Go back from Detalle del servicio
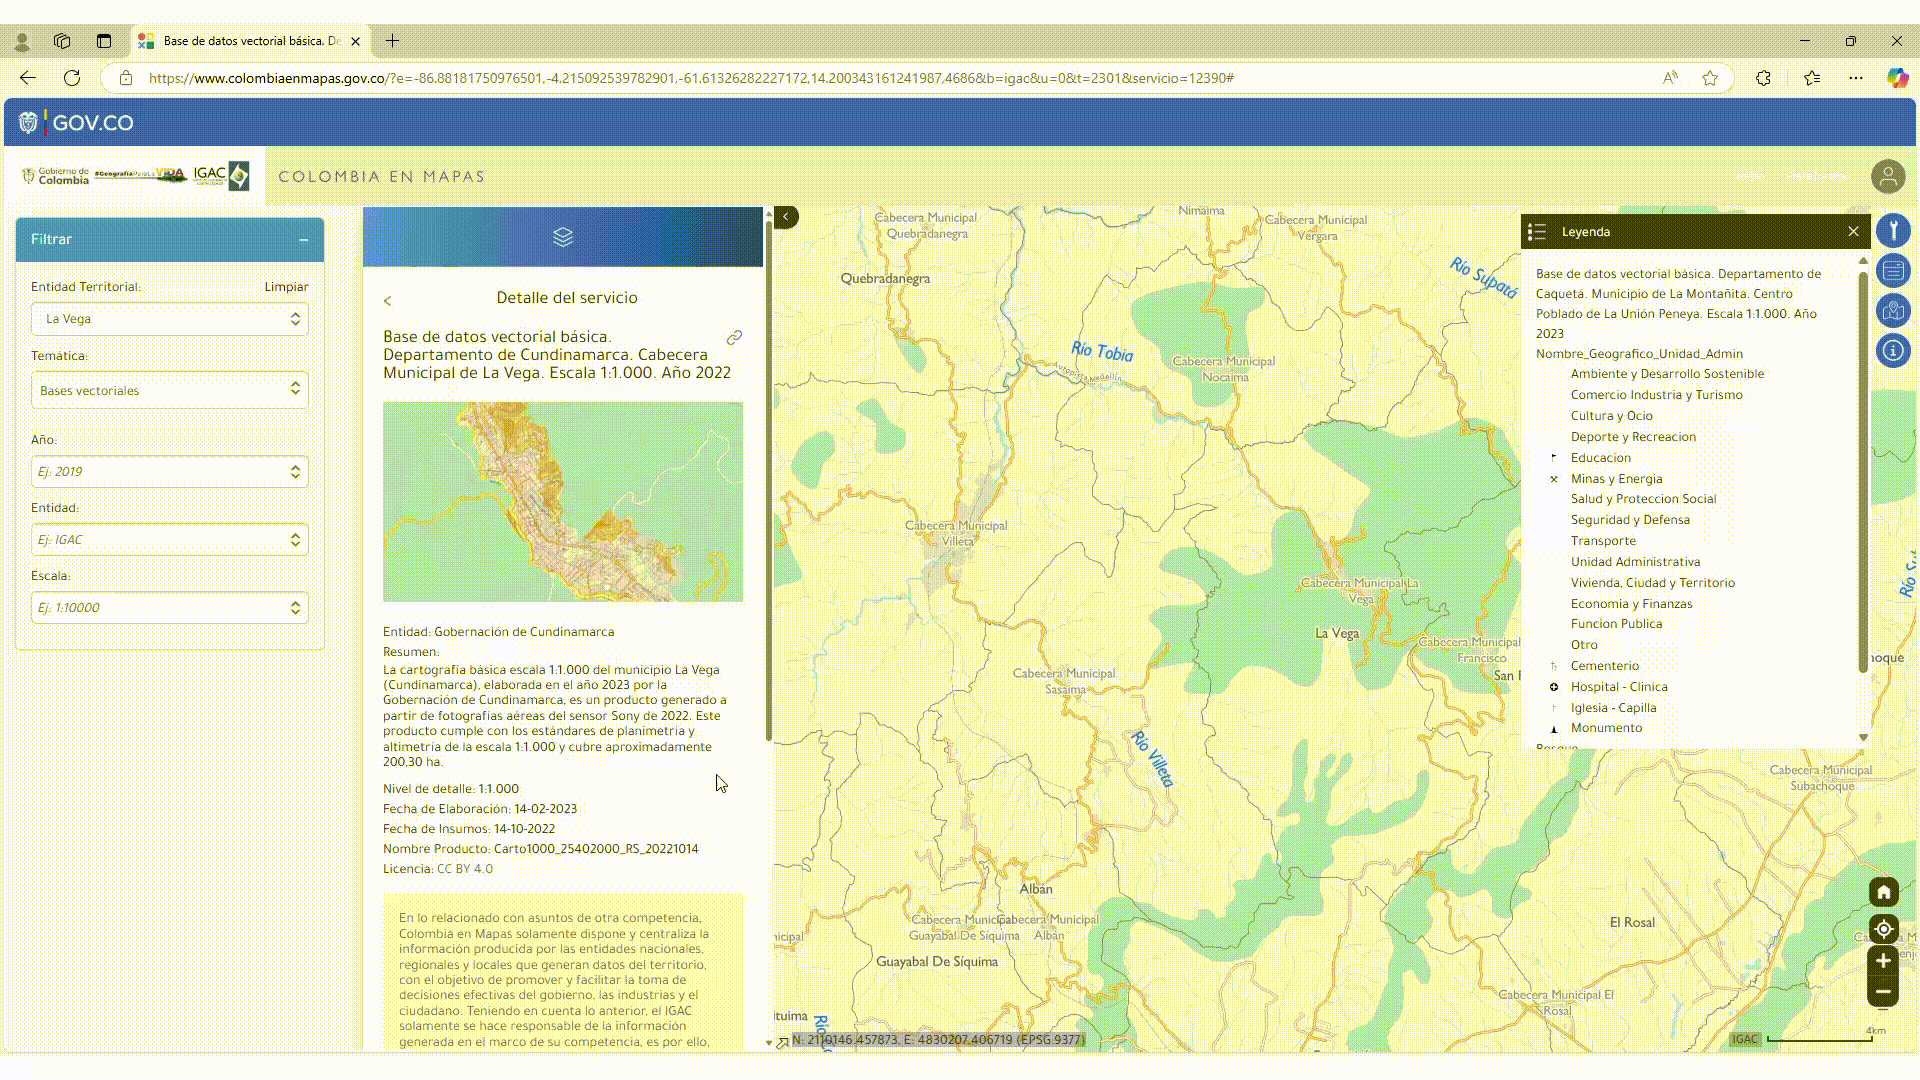Screen dimensions: 1920x1080 pos(388,300)
